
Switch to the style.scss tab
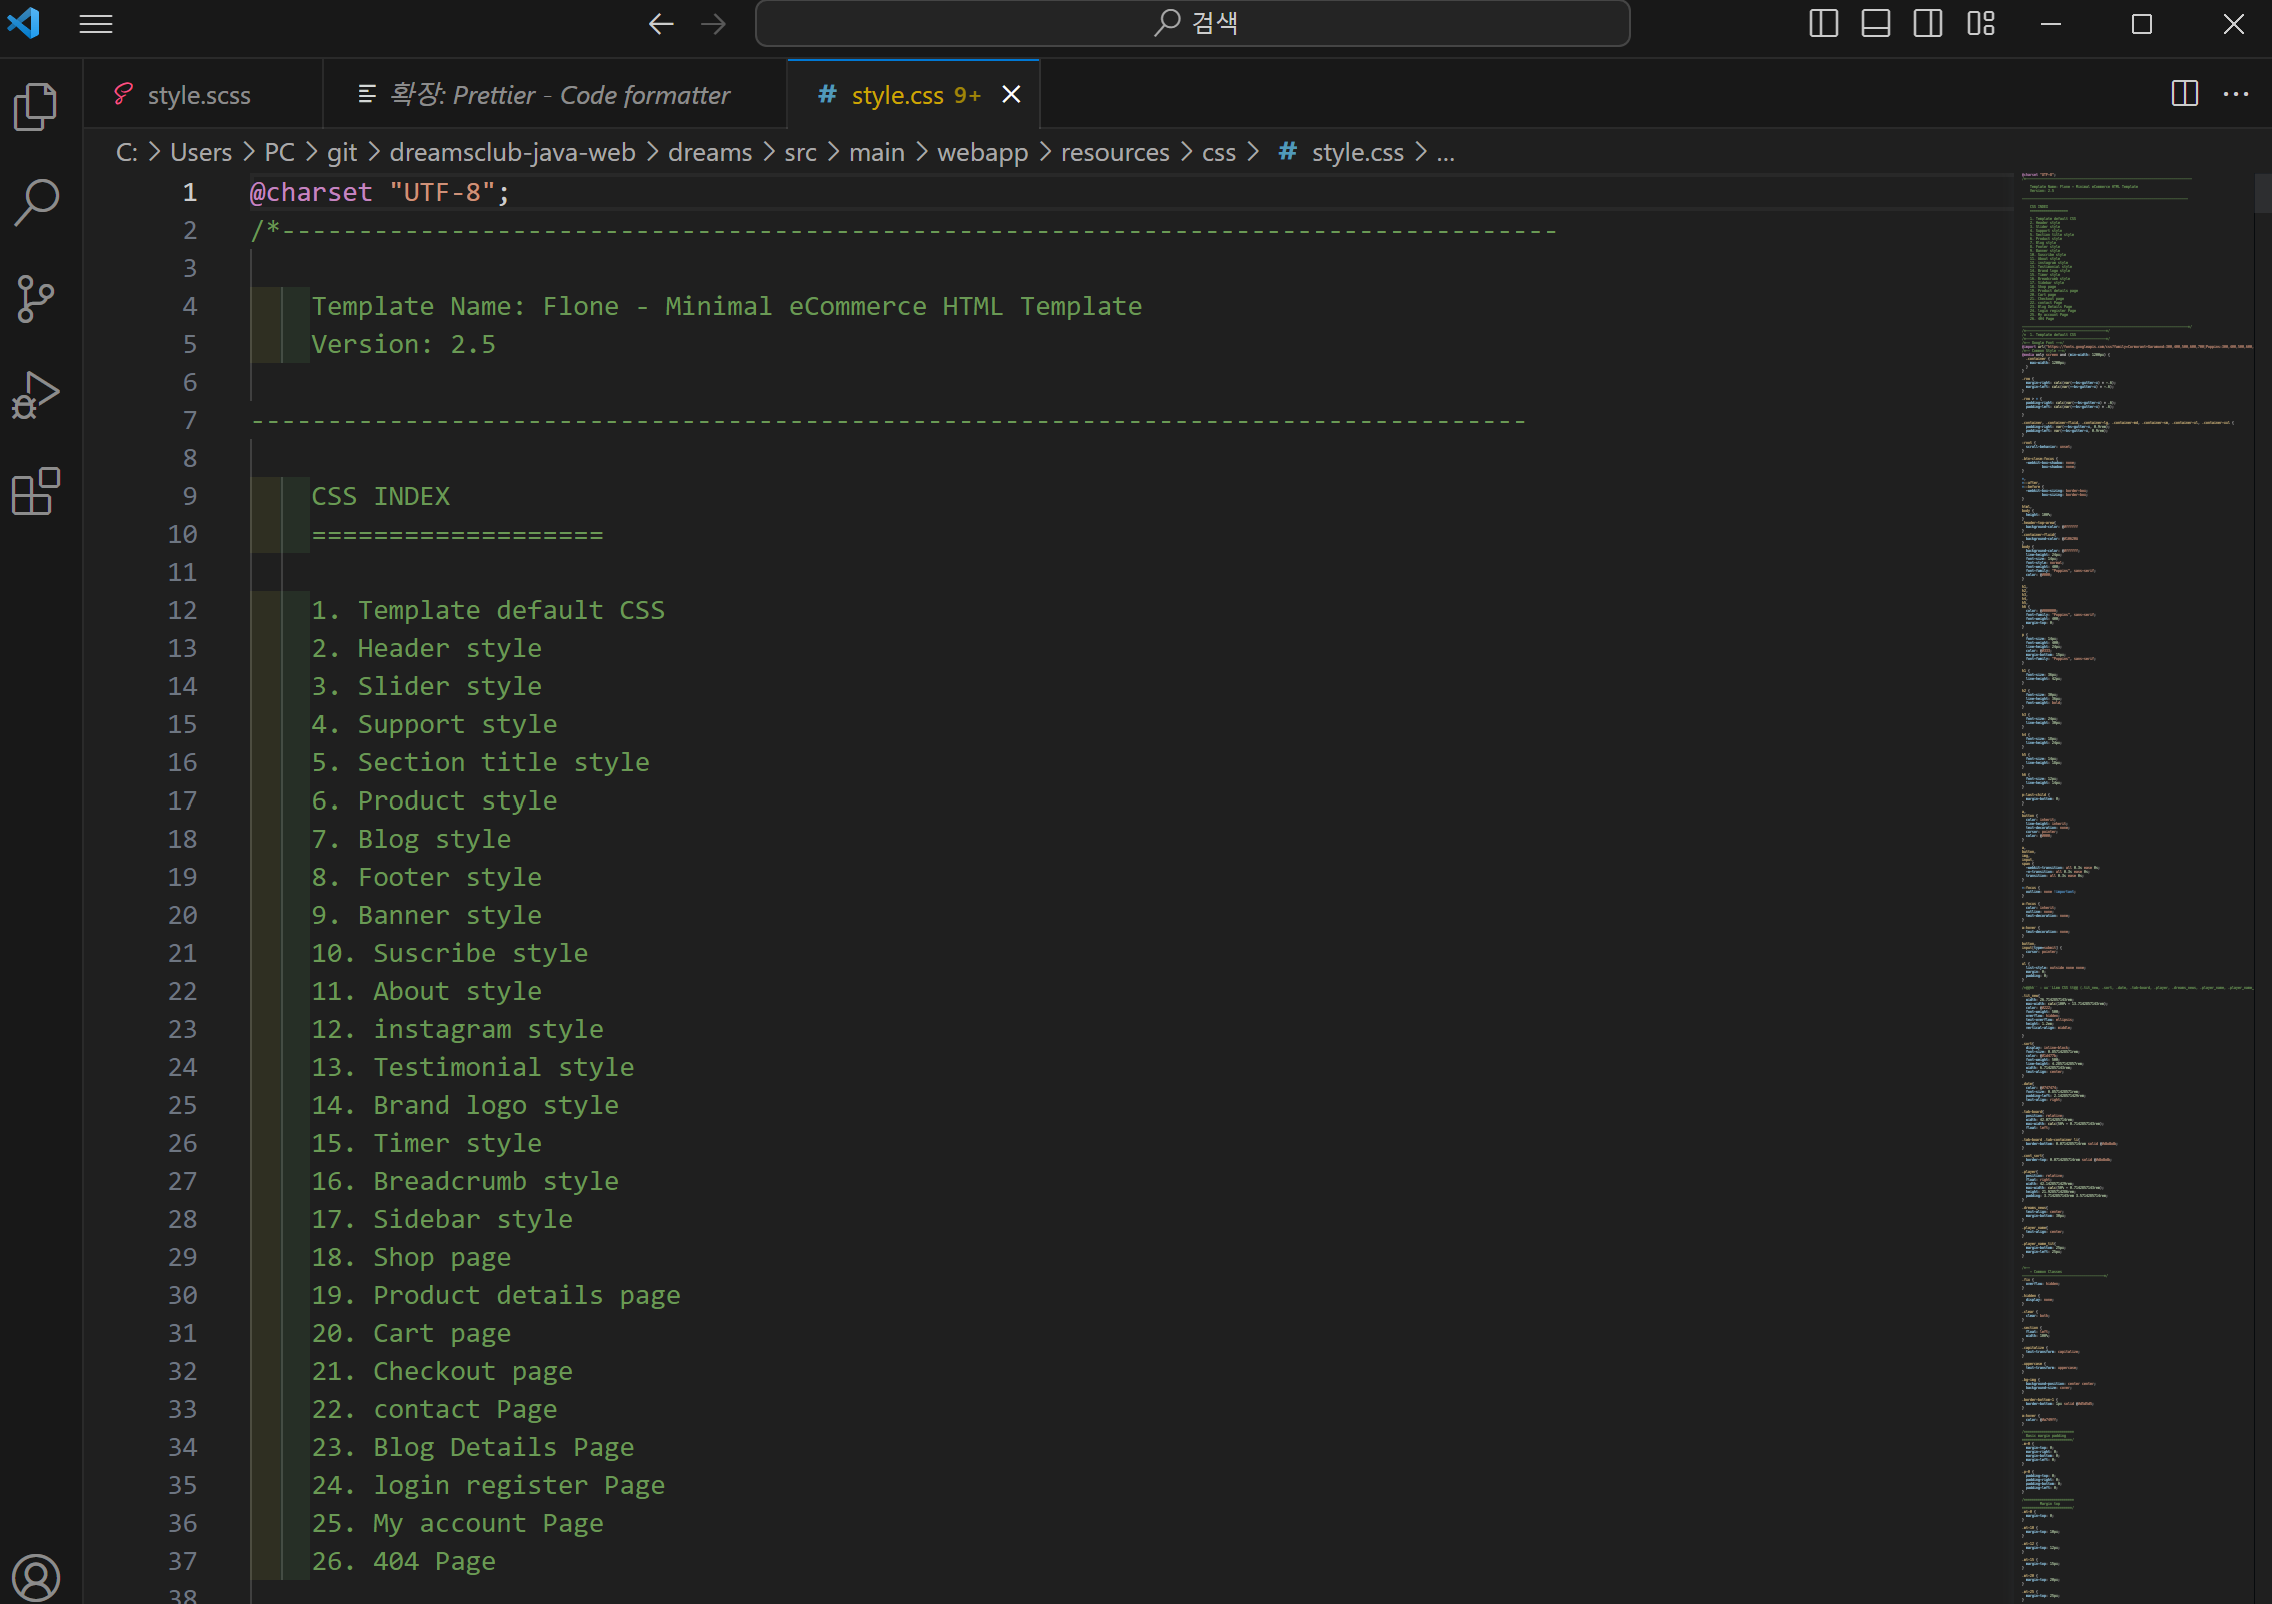tap(198, 95)
